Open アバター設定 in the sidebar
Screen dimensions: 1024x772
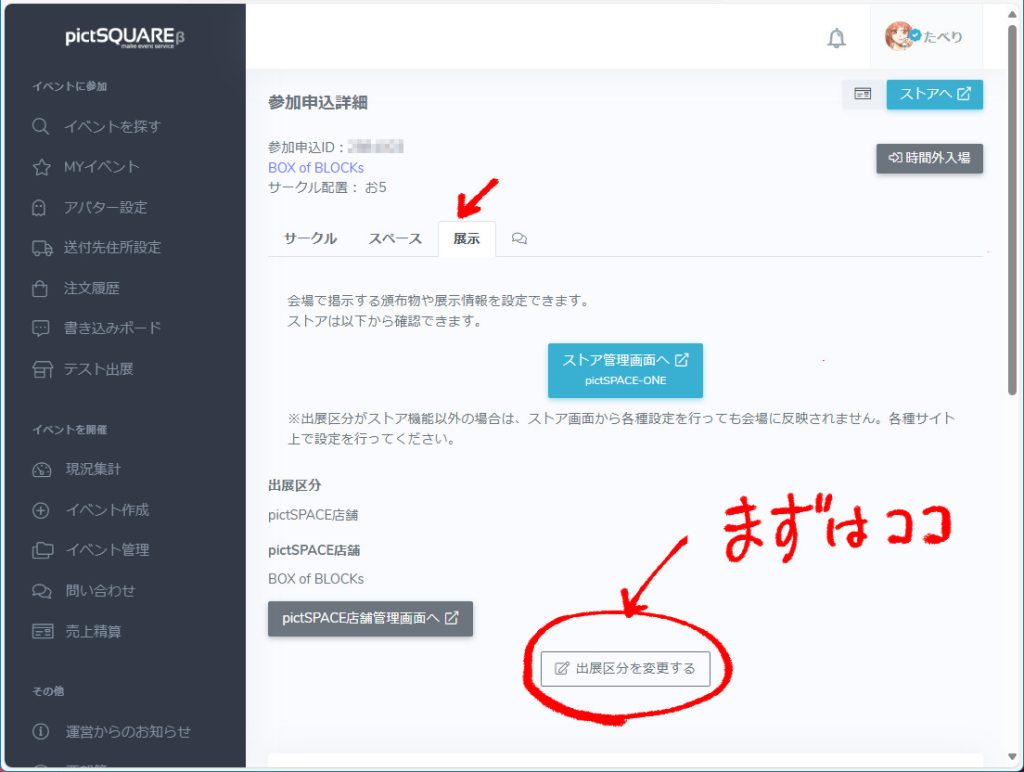coord(105,207)
